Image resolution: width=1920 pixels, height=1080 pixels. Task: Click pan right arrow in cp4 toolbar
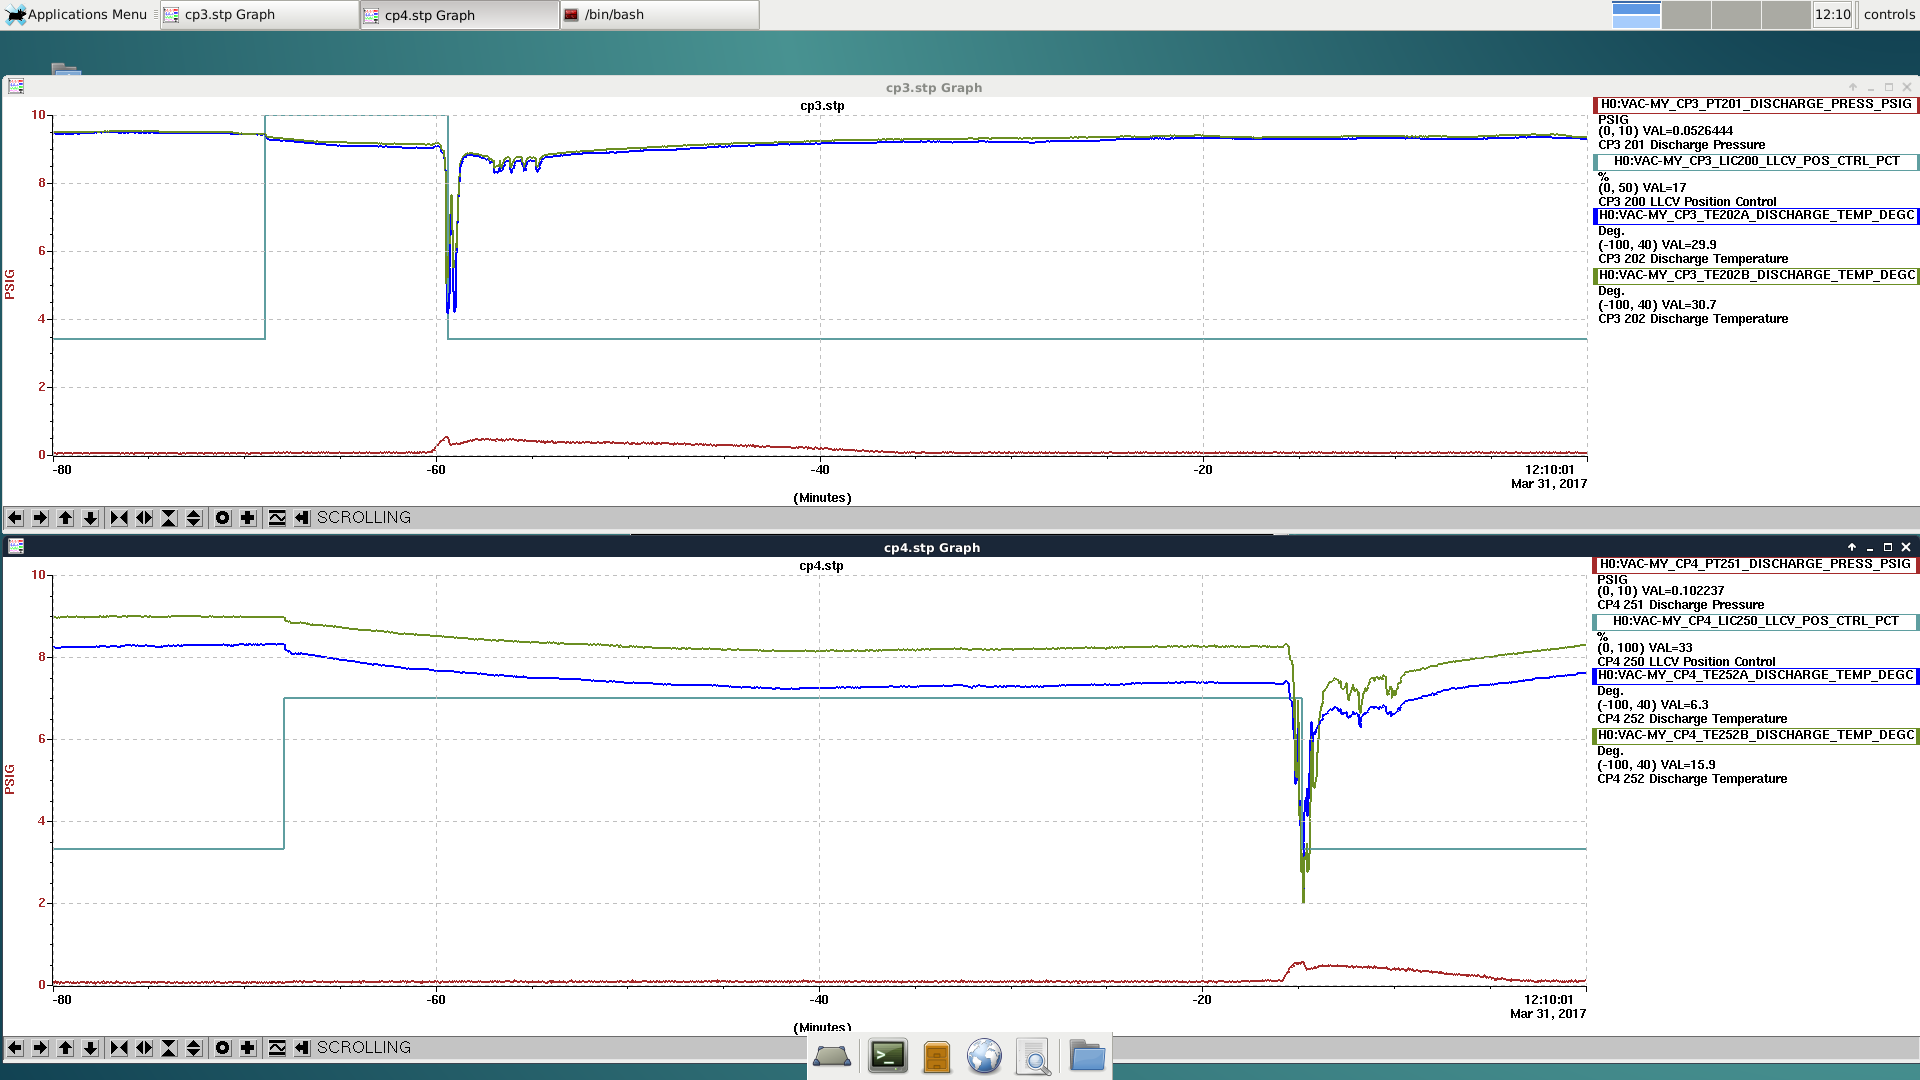(x=40, y=1048)
